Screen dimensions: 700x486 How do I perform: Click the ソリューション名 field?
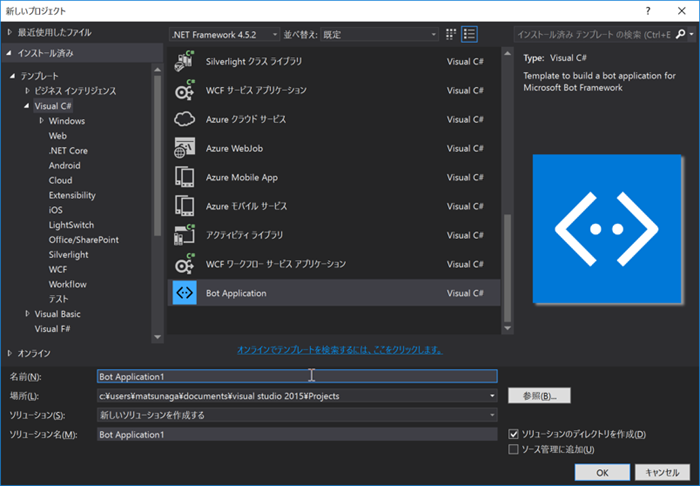pos(297,434)
